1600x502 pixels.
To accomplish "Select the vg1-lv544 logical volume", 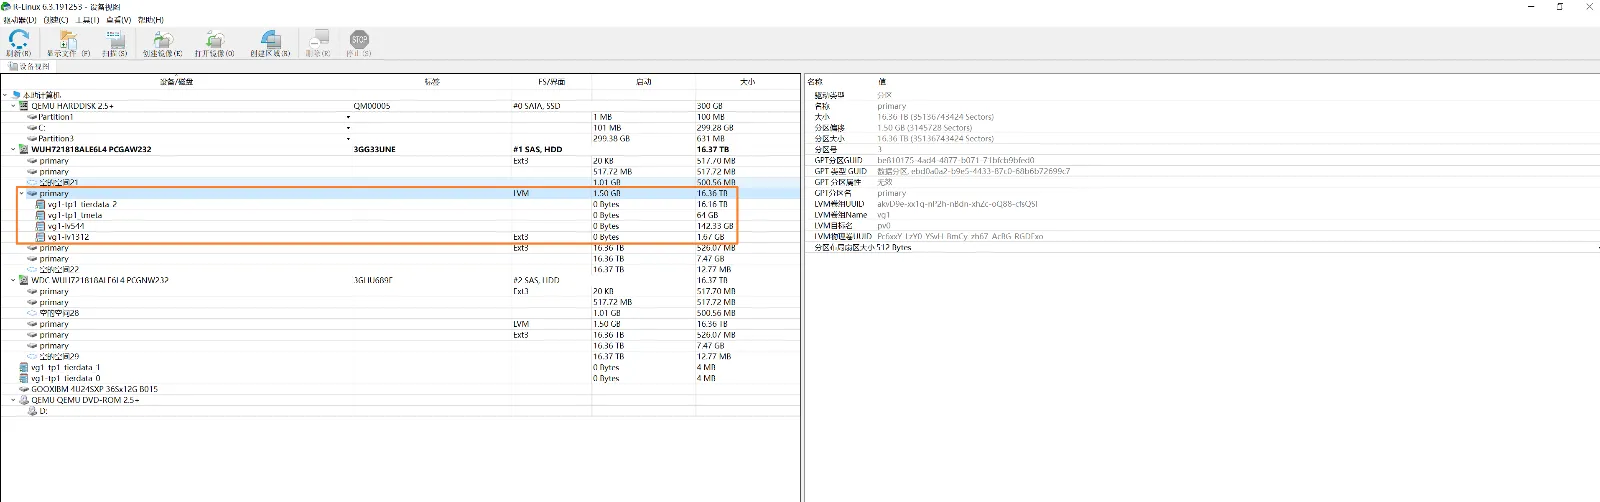I will coord(66,226).
